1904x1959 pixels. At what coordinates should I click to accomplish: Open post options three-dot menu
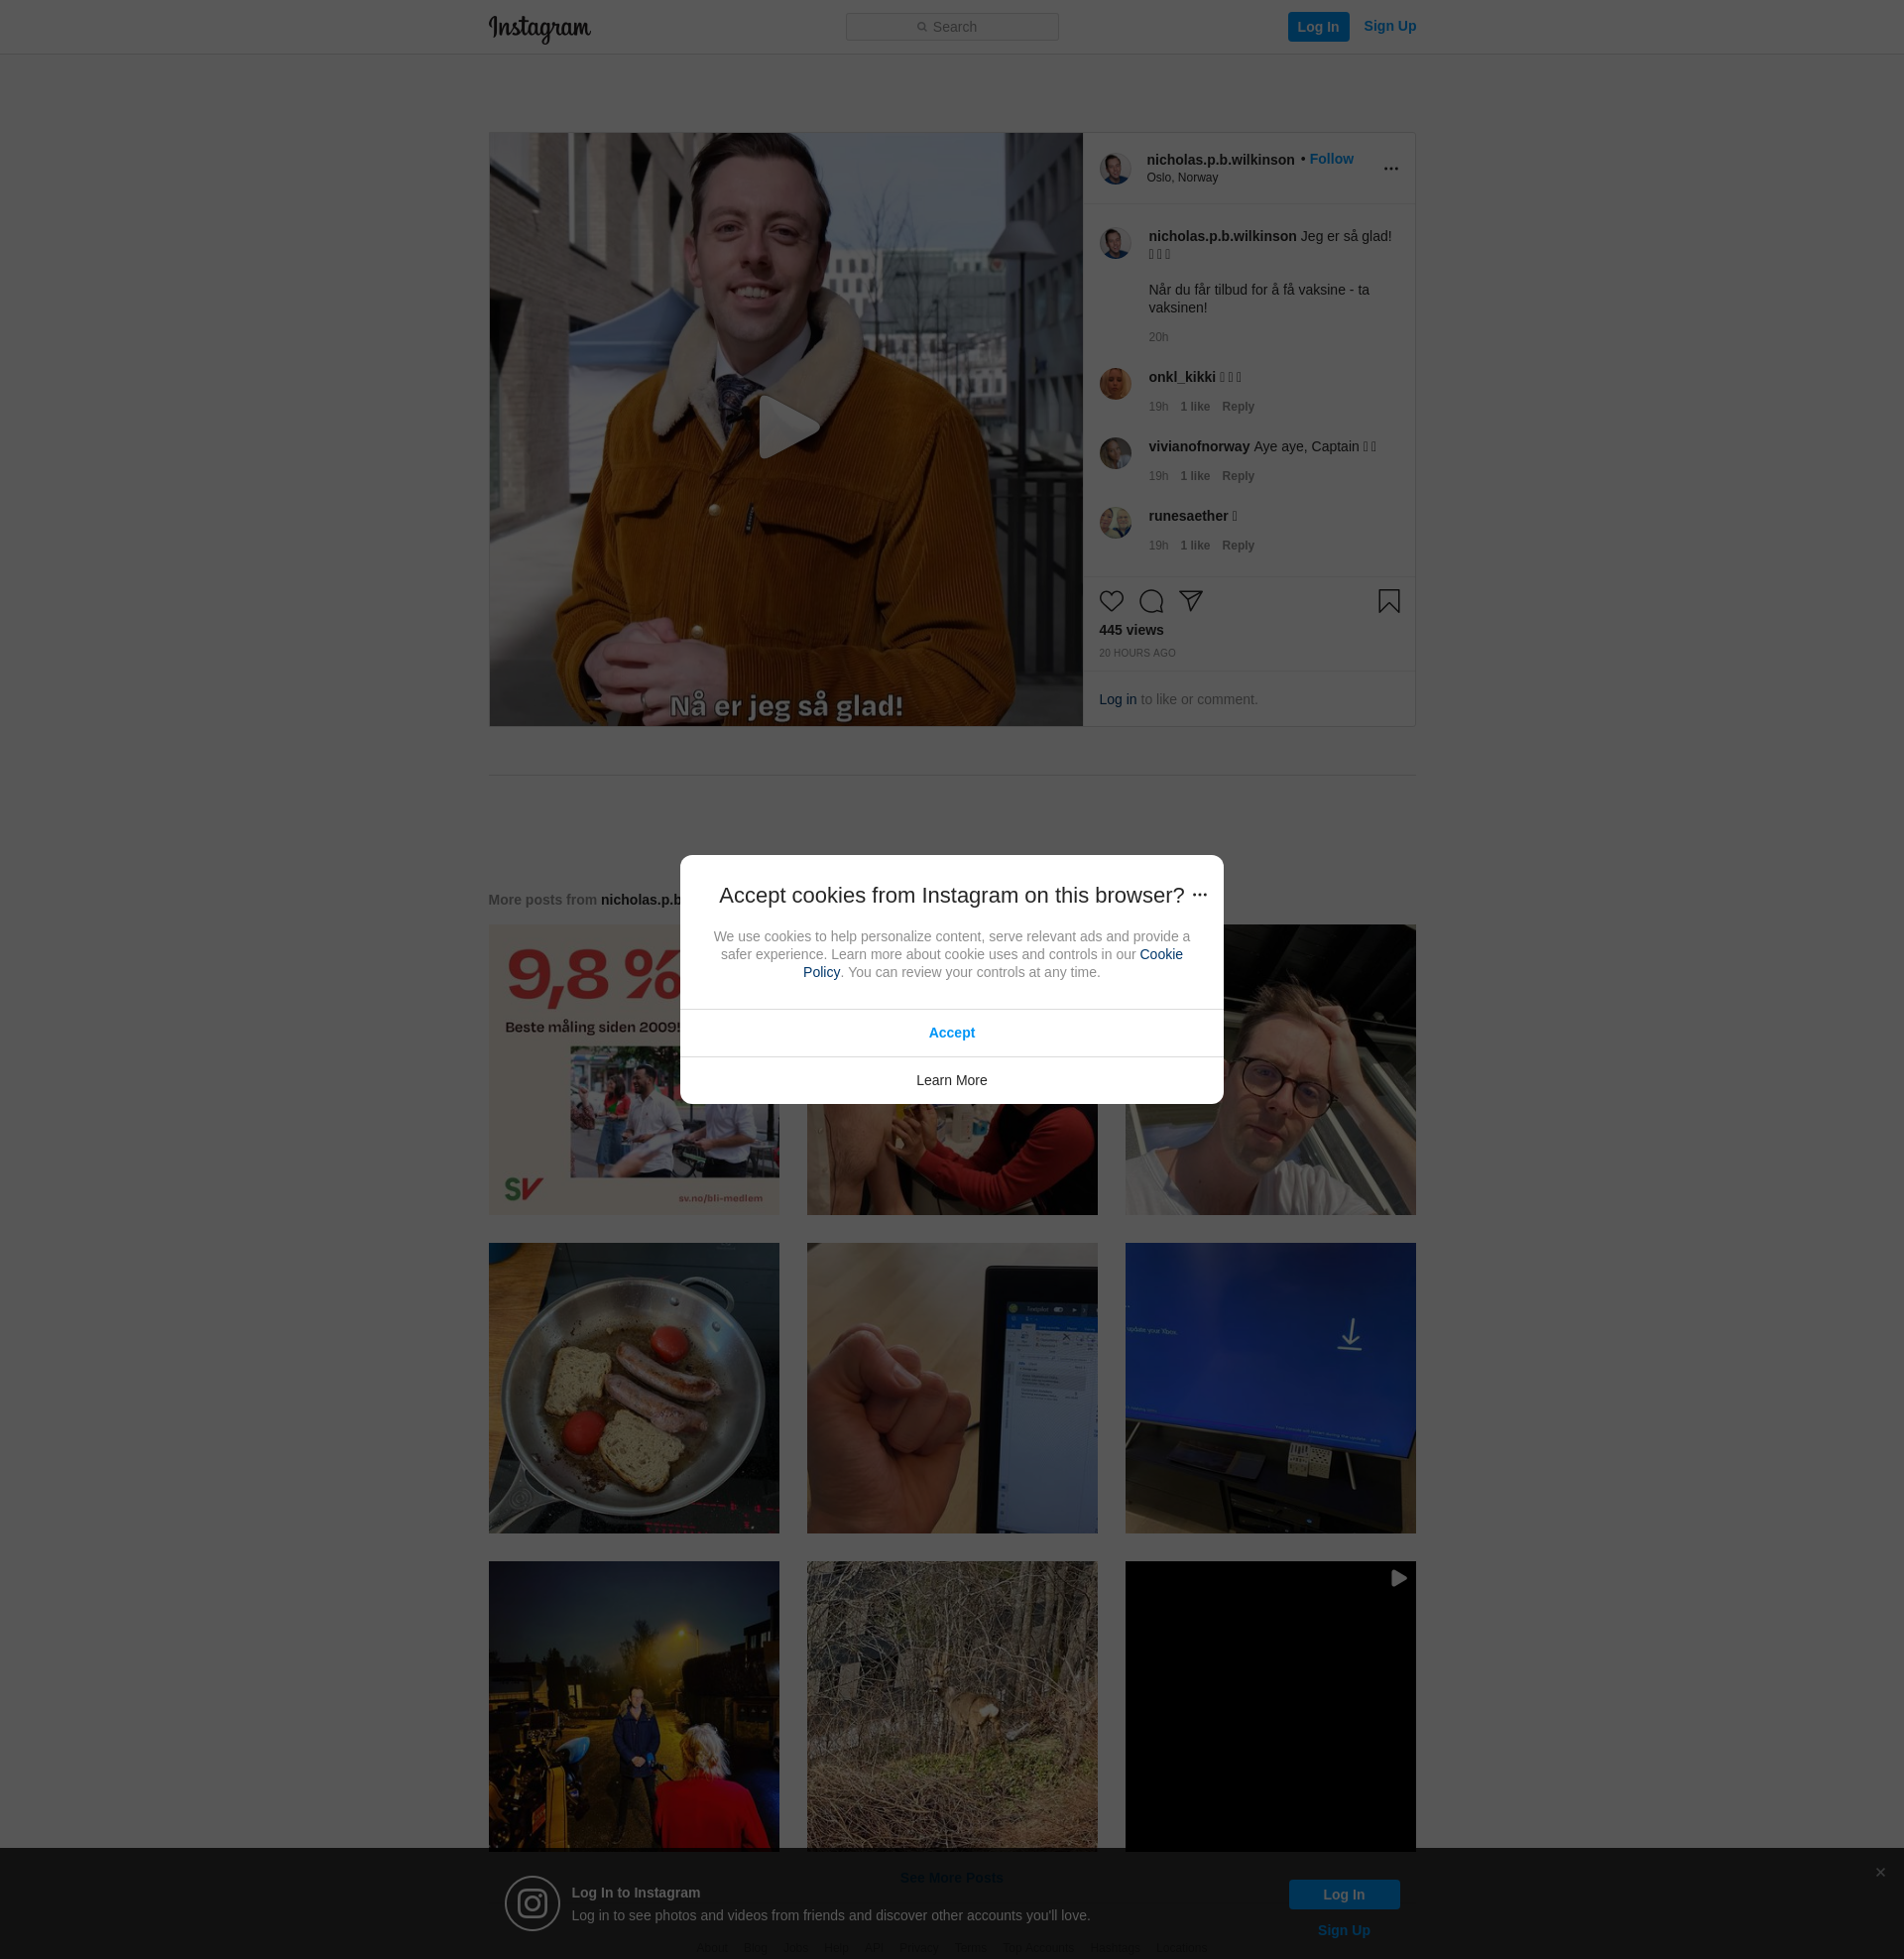tap(1390, 168)
